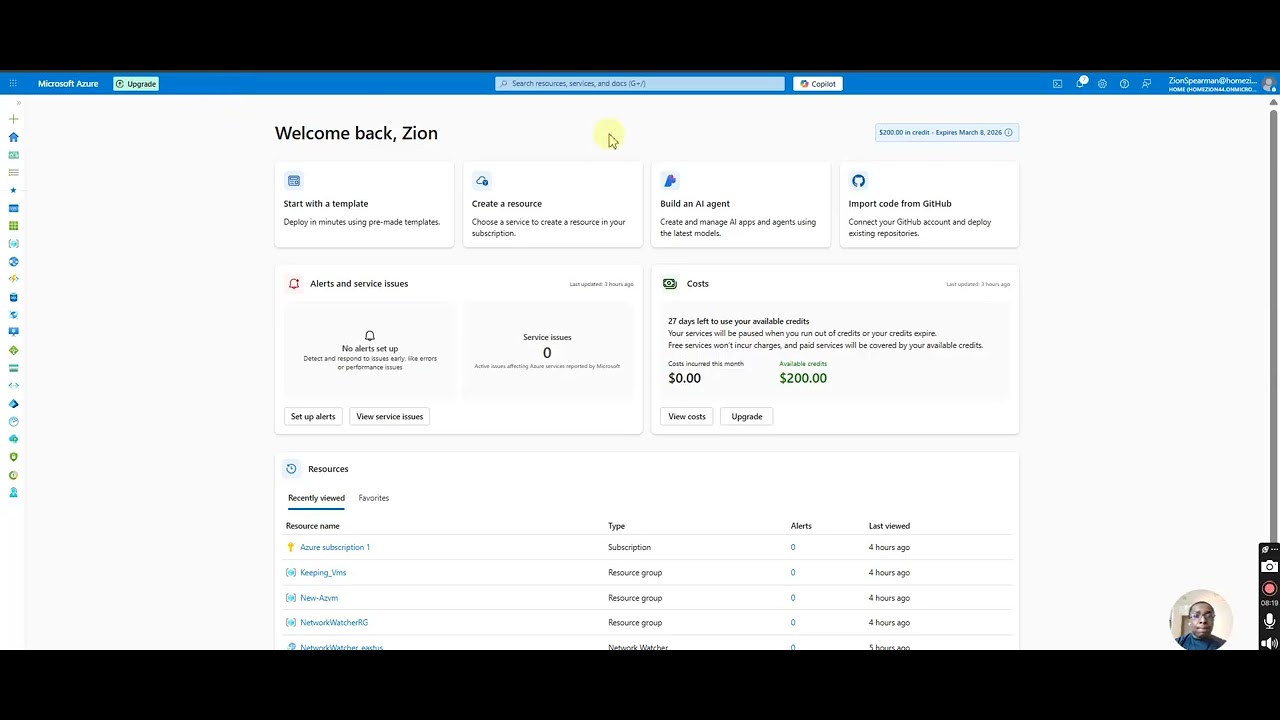This screenshot has height=720, width=1280.
Task: Open Load balancers diamond icon in sidebar
Action: coord(13,350)
